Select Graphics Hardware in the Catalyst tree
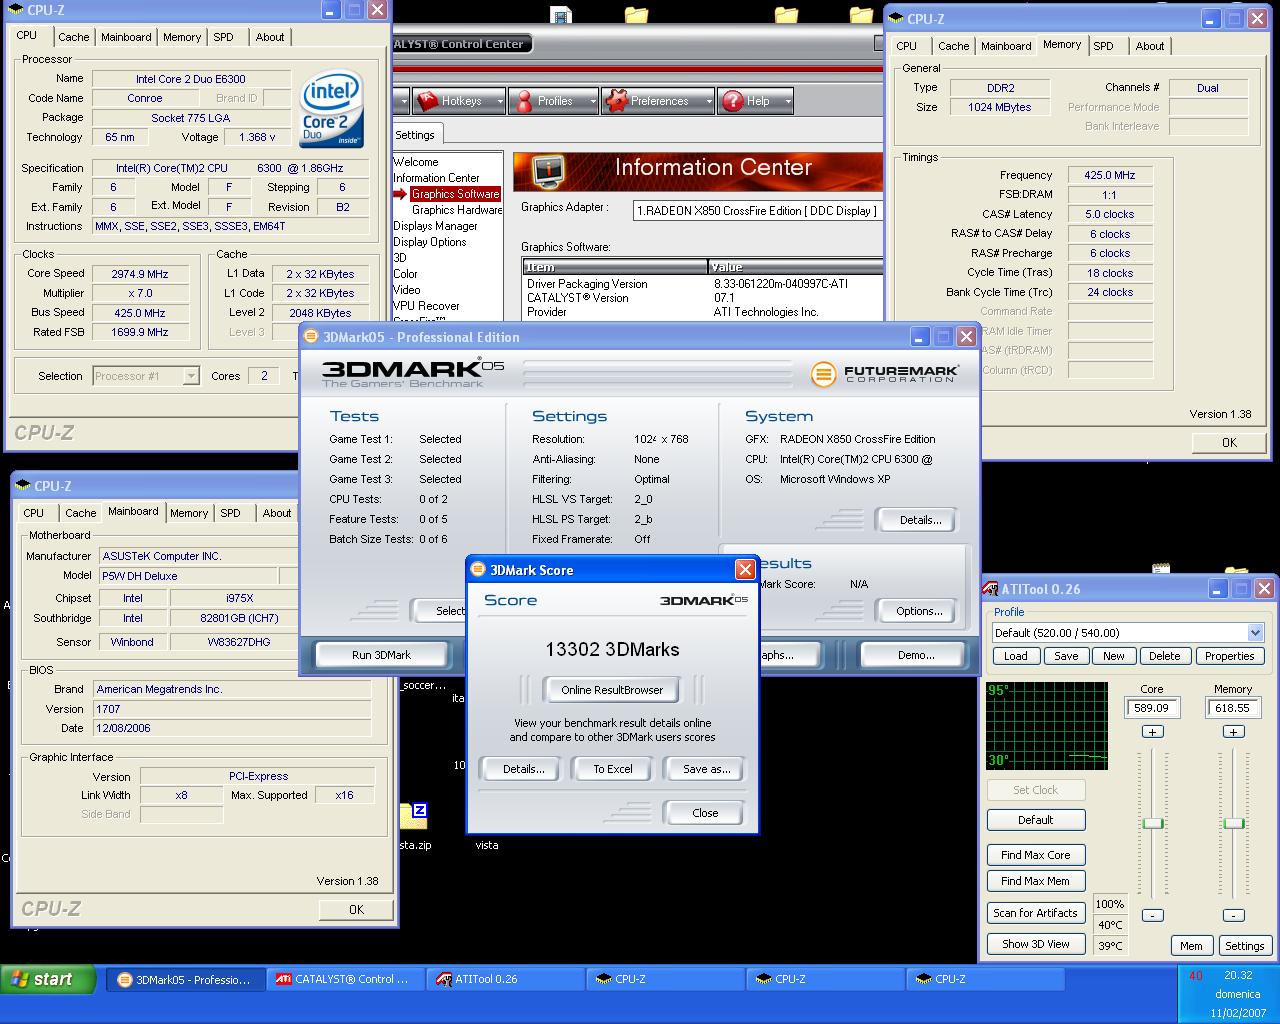This screenshot has width=1280, height=1024. click(456, 210)
